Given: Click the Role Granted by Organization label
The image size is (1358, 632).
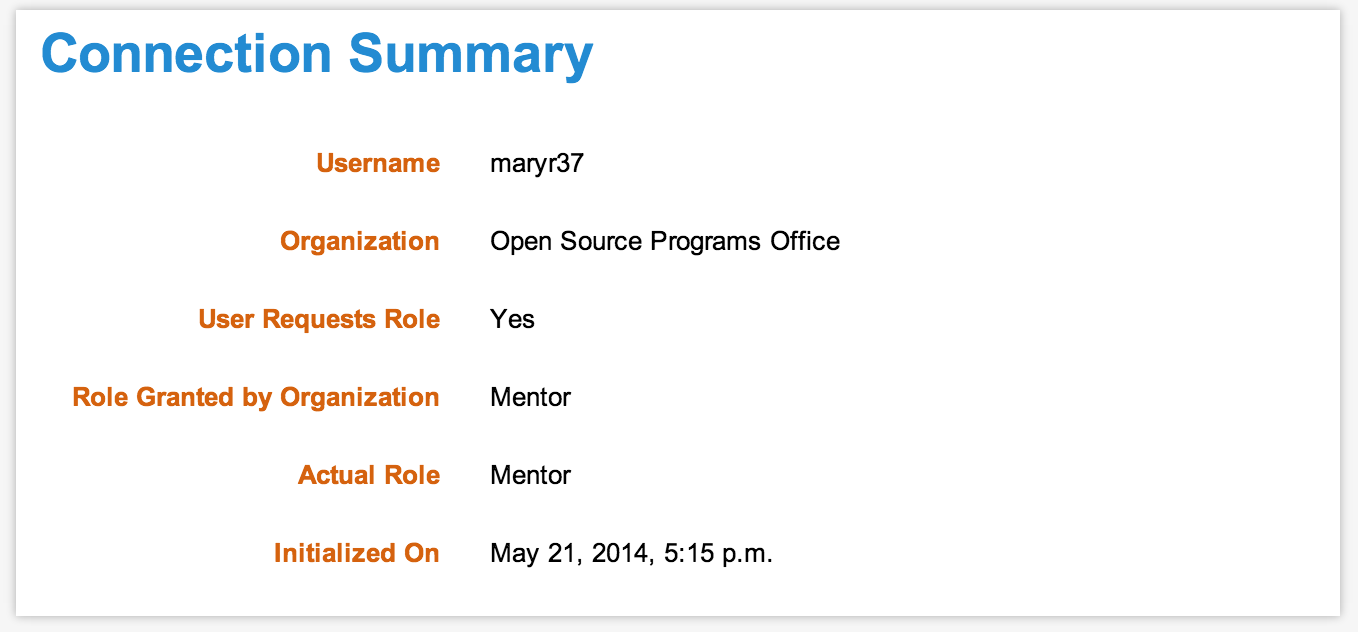Looking at the screenshot, I should coord(256,397).
